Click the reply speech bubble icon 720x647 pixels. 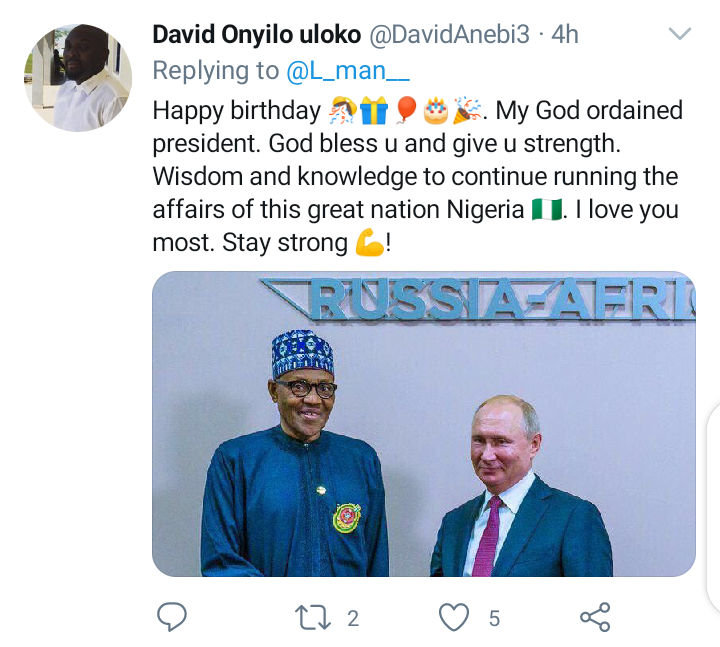(x=173, y=617)
